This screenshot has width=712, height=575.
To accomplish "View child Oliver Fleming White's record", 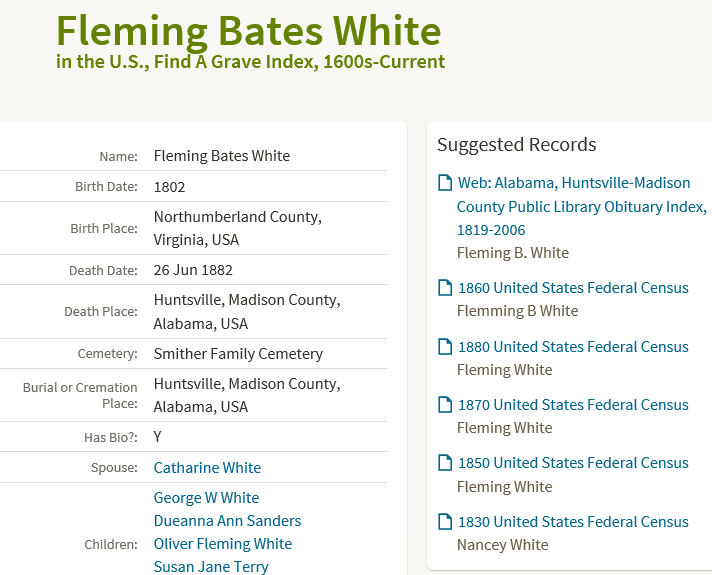I will click(x=222, y=544).
